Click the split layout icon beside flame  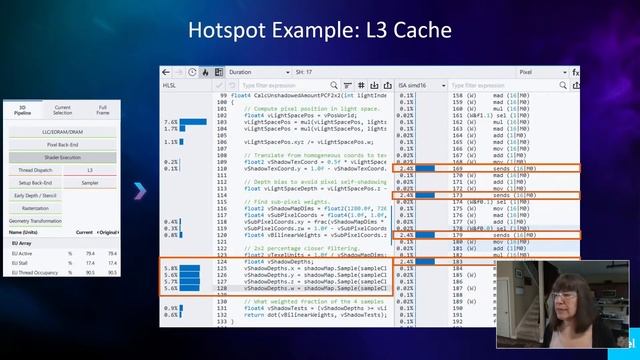click(219, 72)
